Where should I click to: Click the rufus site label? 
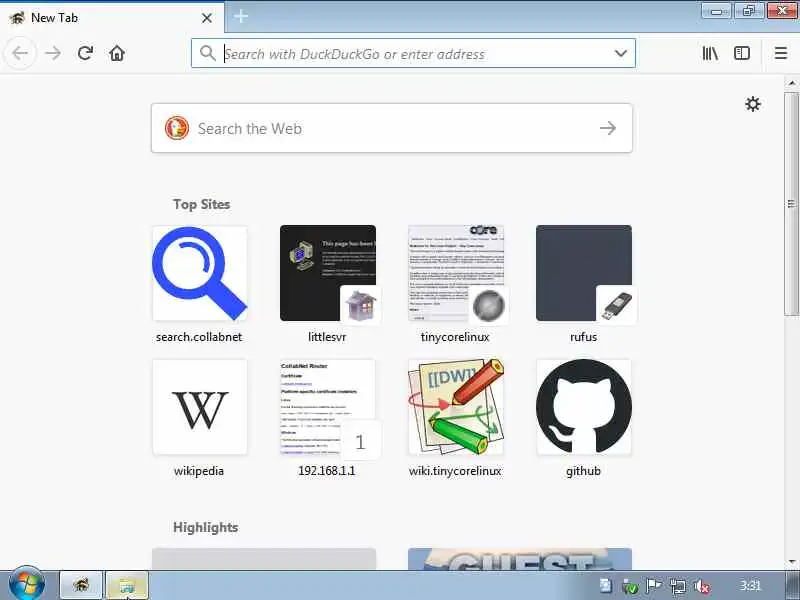pyautogui.click(x=583, y=337)
